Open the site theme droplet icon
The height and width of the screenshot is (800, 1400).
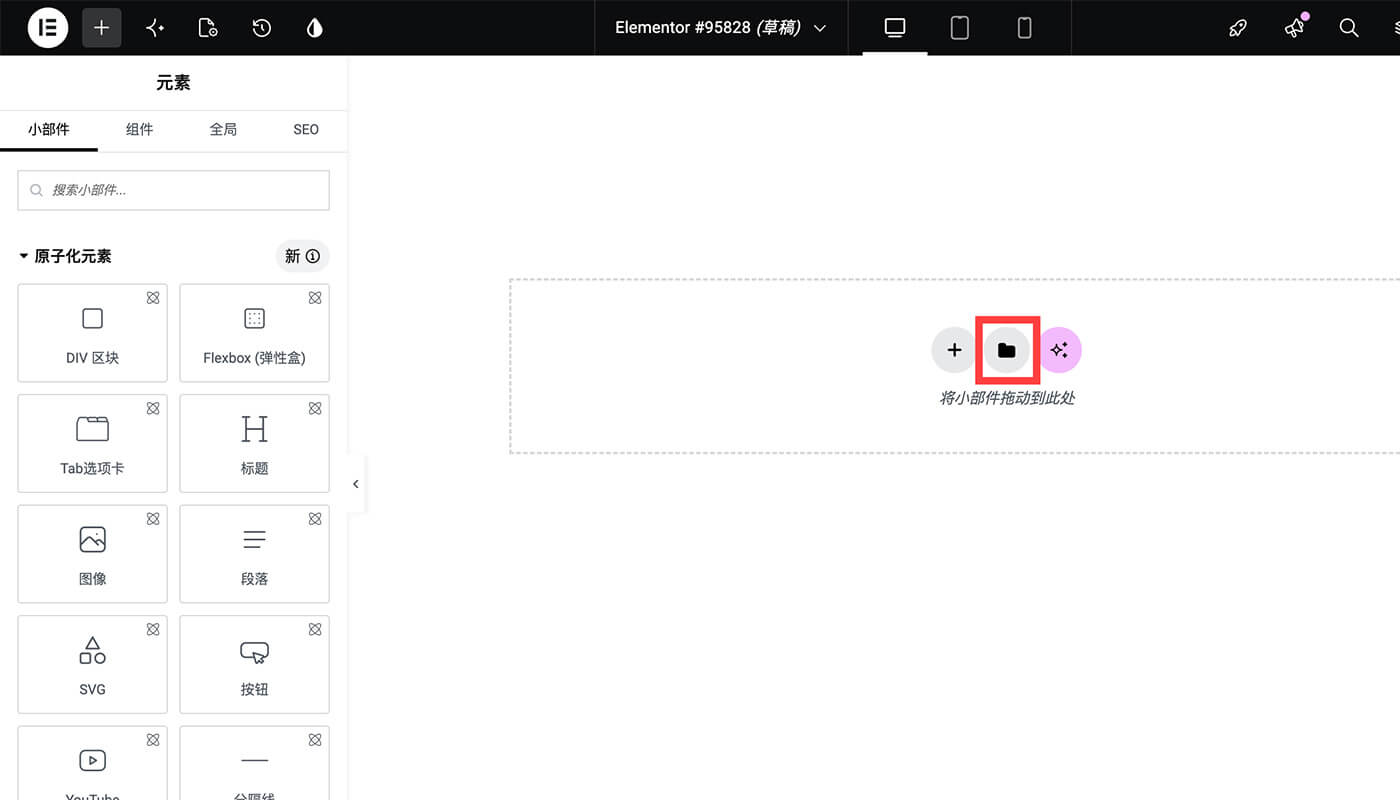(x=315, y=28)
